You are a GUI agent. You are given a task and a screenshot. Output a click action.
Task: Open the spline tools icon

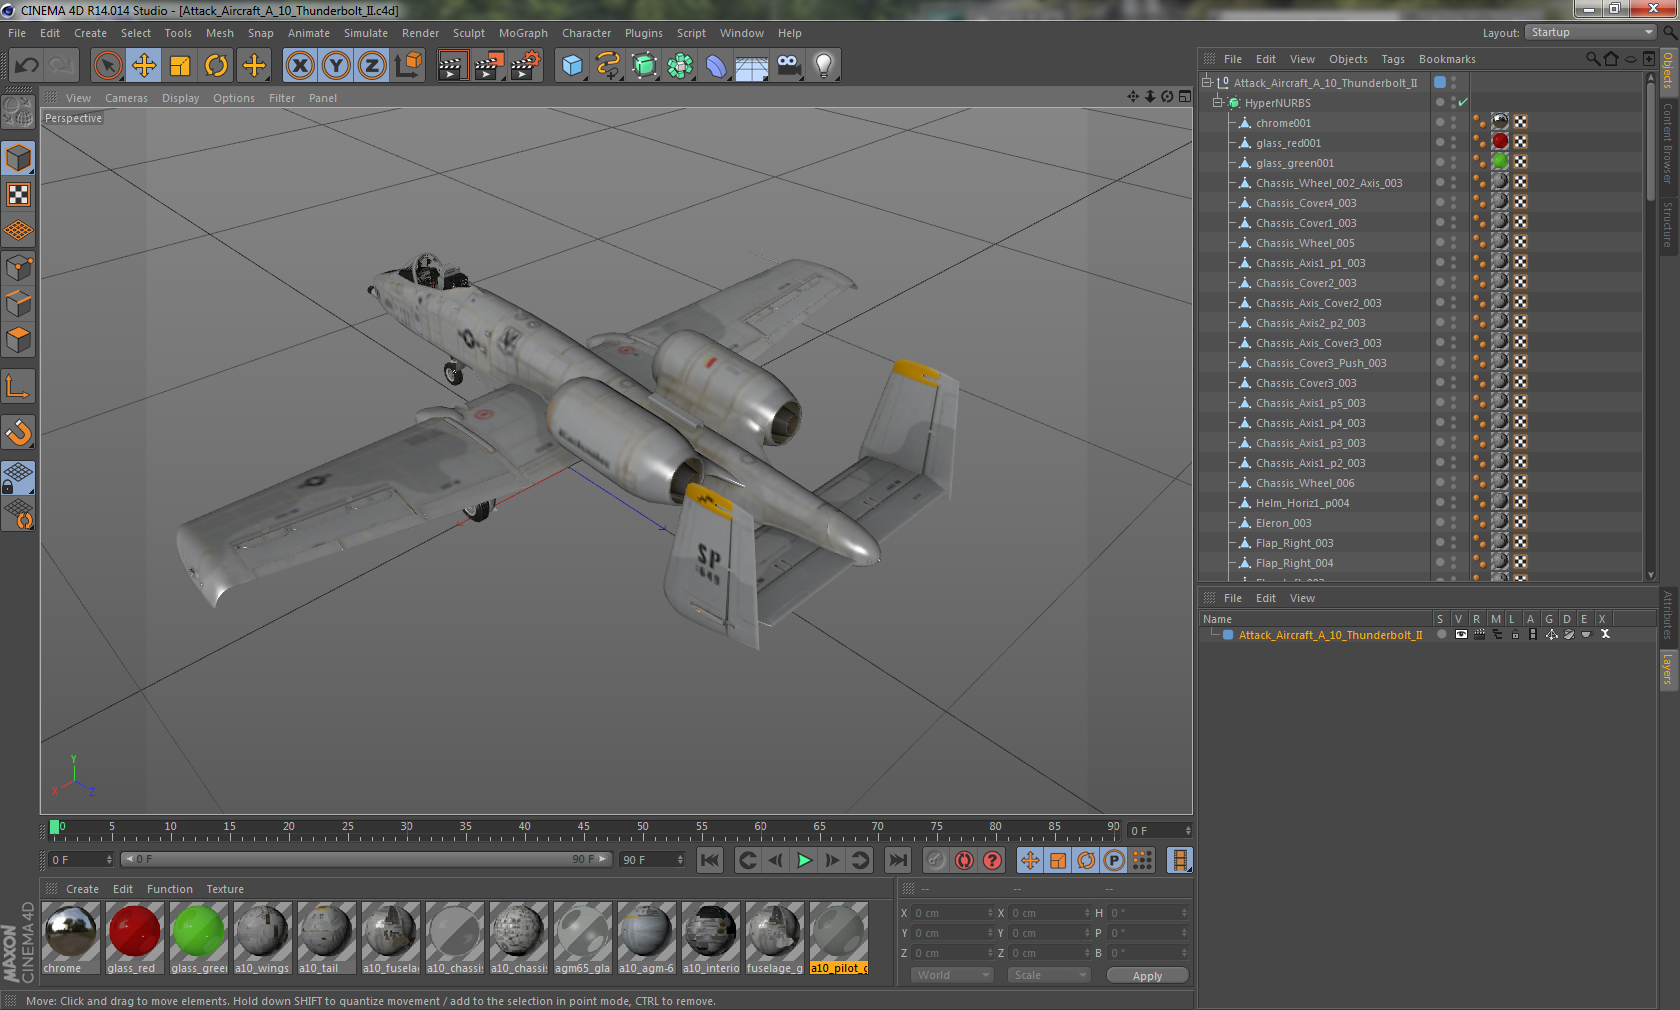(x=608, y=66)
